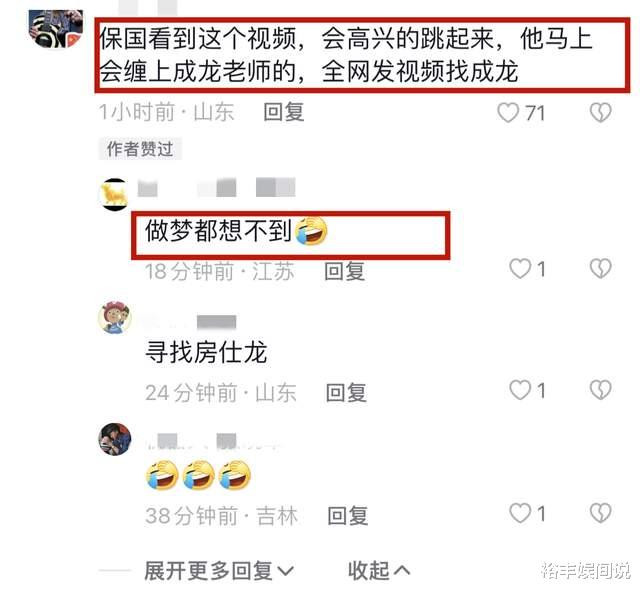Reply to the 24分钟前 山东 comment
640x592 pixels.
pyautogui.click(x=346, y=393)
